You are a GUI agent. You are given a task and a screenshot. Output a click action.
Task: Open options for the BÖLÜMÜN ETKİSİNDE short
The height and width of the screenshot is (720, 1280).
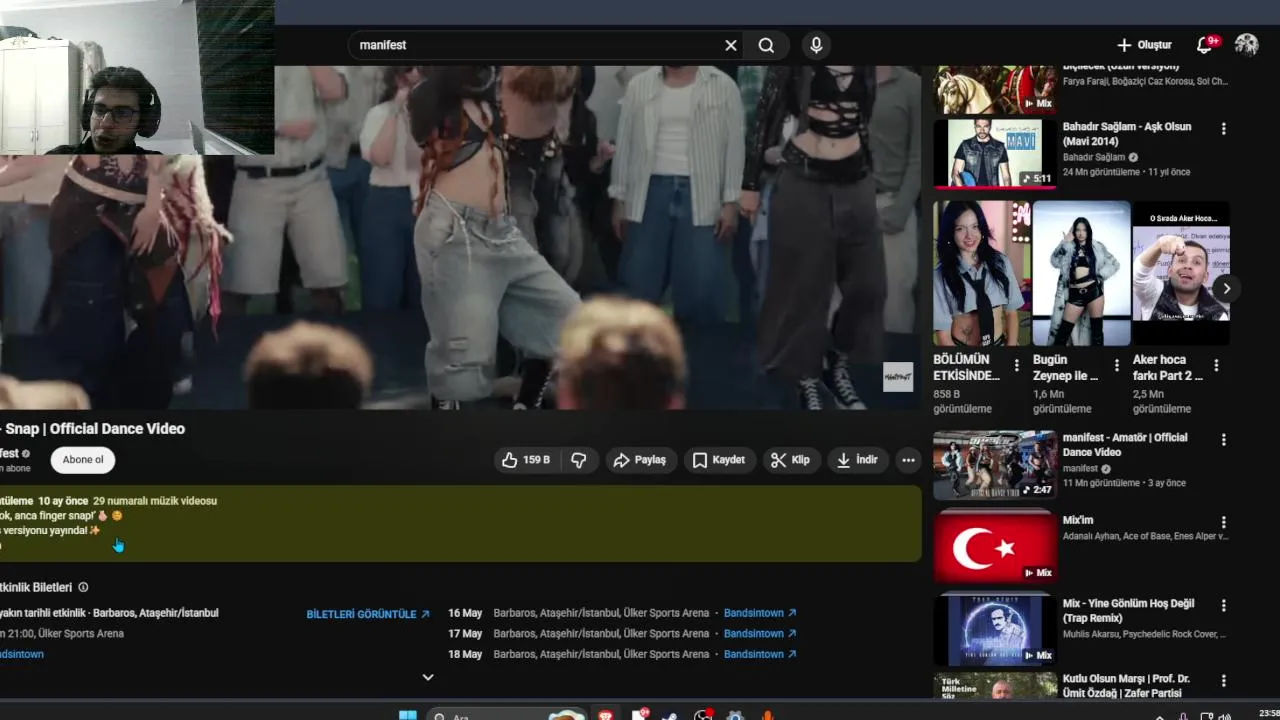coord(1017,366)
